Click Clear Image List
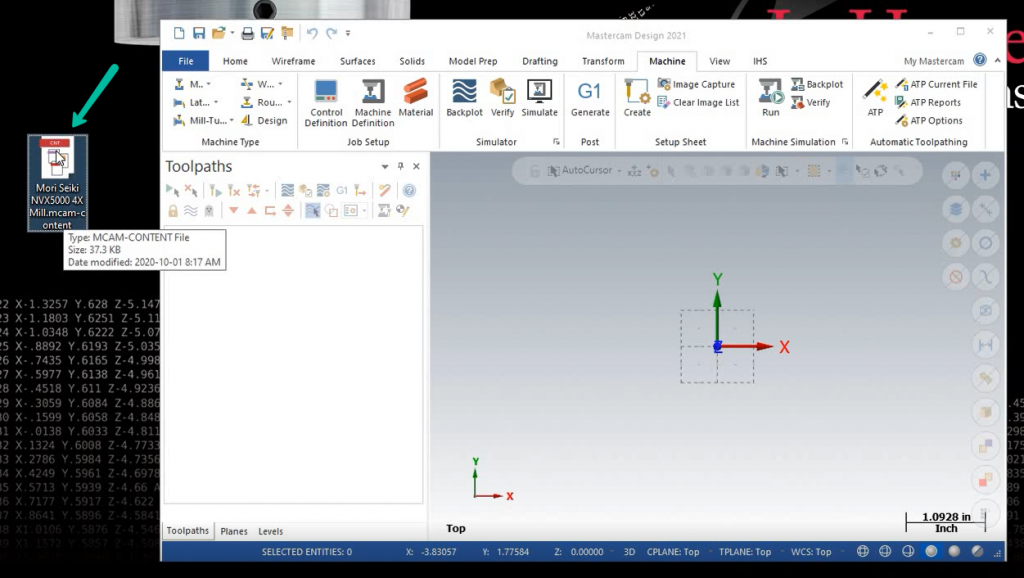Image resolution: width=1024 pixels, height=578 pixels. 698,103
